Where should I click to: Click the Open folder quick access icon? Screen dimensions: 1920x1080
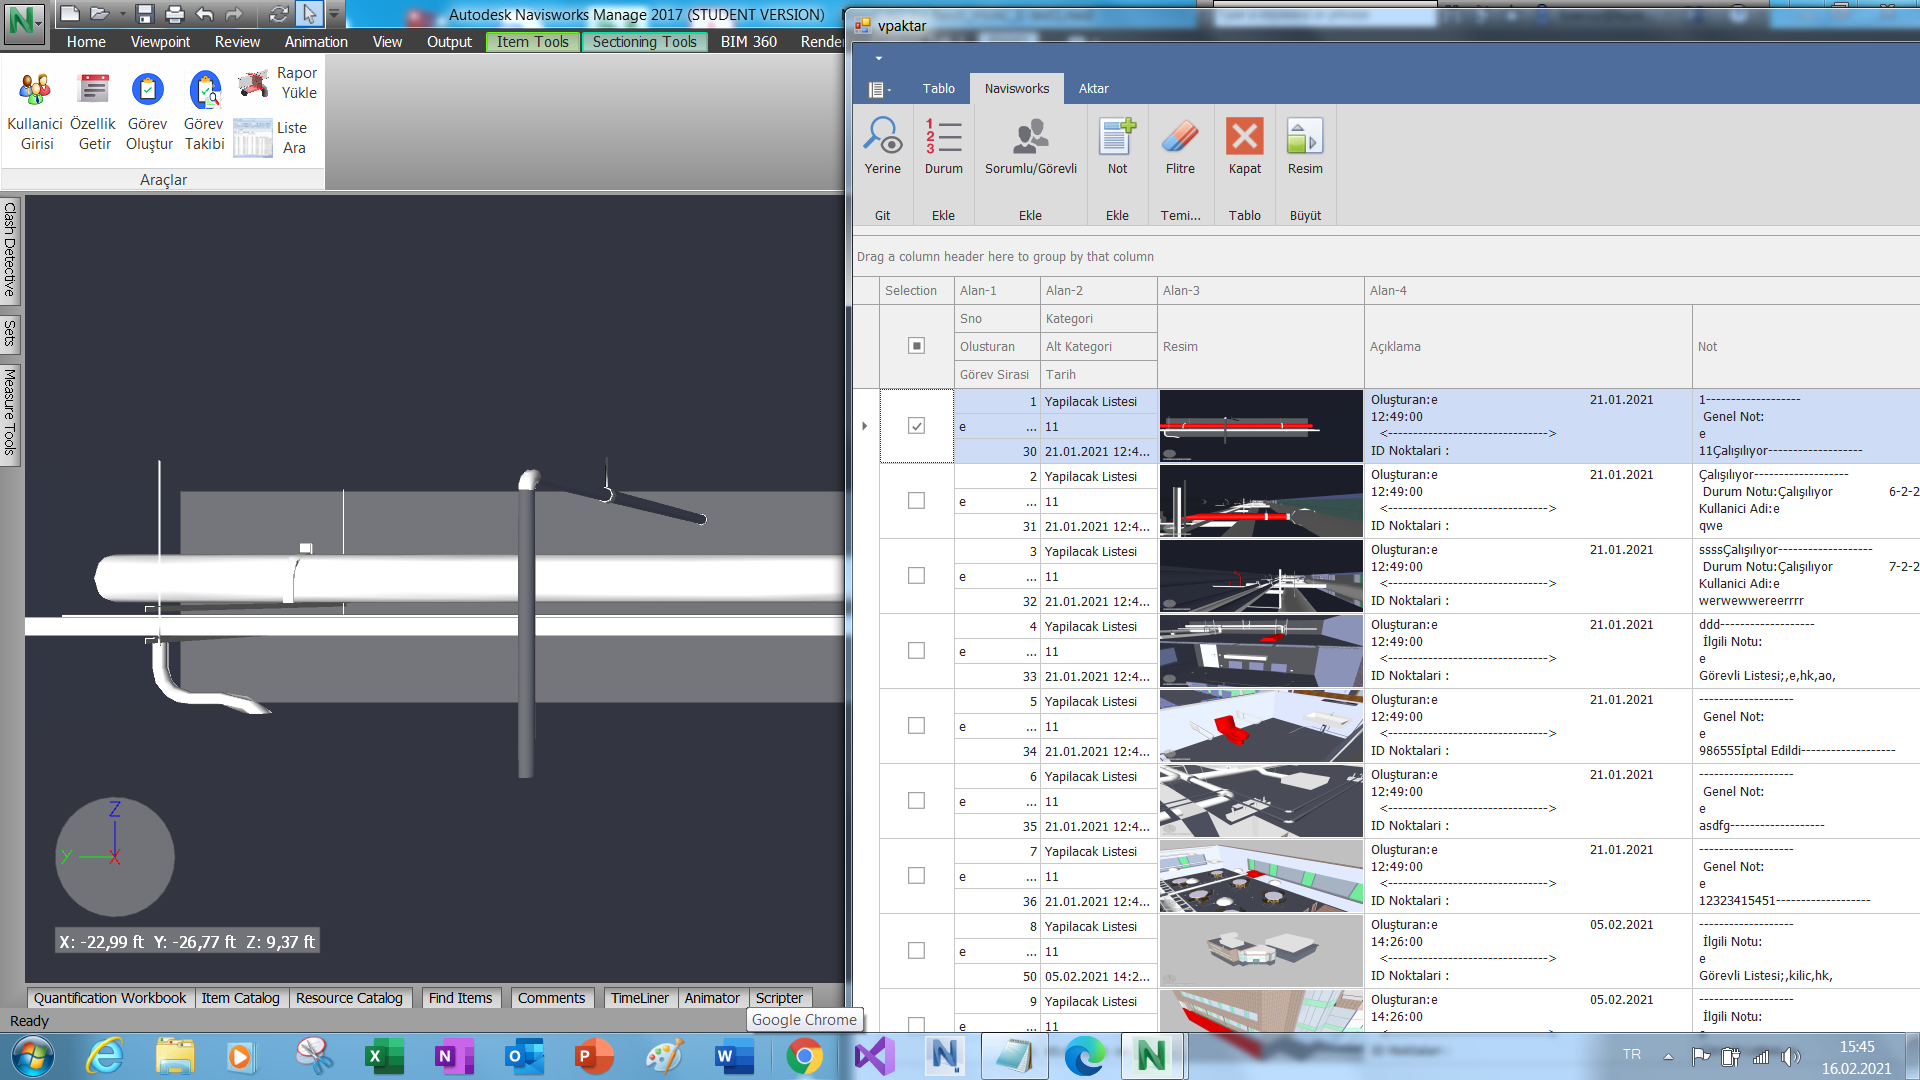tap(99, 13)
